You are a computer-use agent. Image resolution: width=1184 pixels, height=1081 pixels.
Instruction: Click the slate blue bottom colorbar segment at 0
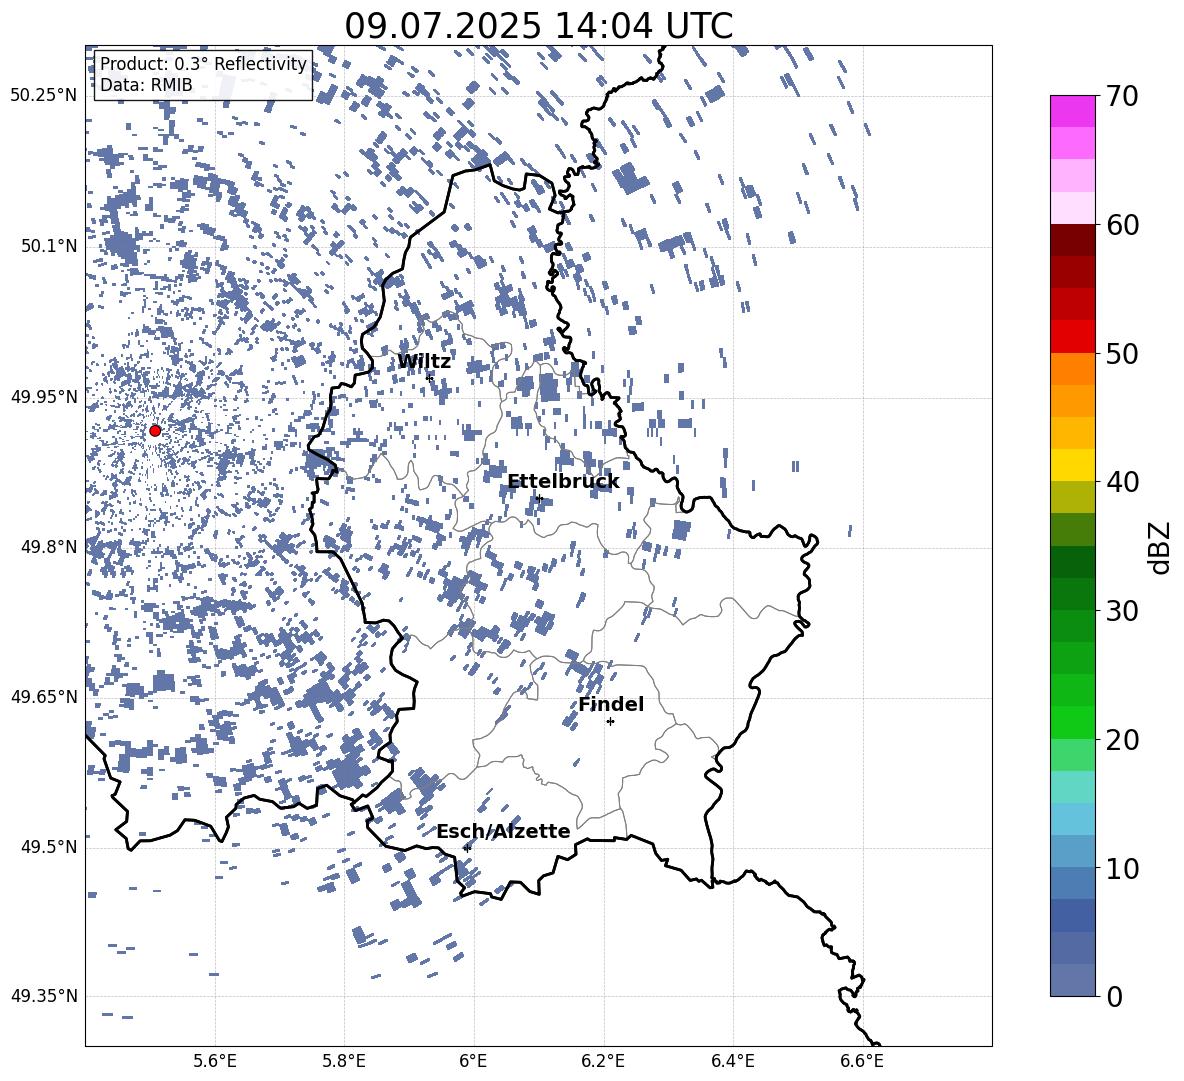pos(1073,980)
